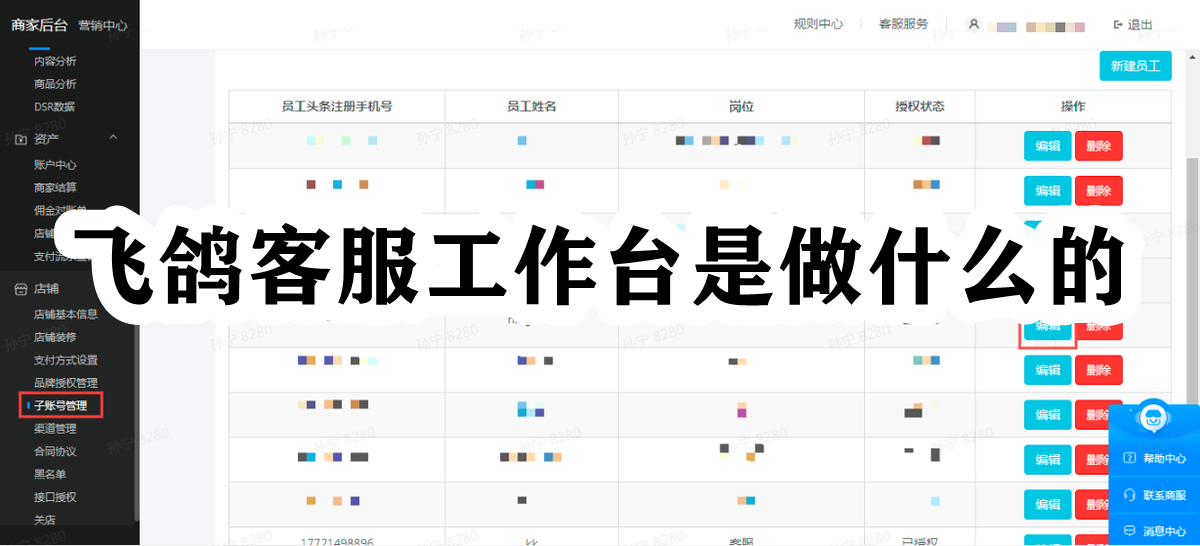Open 渠道管理 in the sidebar

(x=55, y=429)
